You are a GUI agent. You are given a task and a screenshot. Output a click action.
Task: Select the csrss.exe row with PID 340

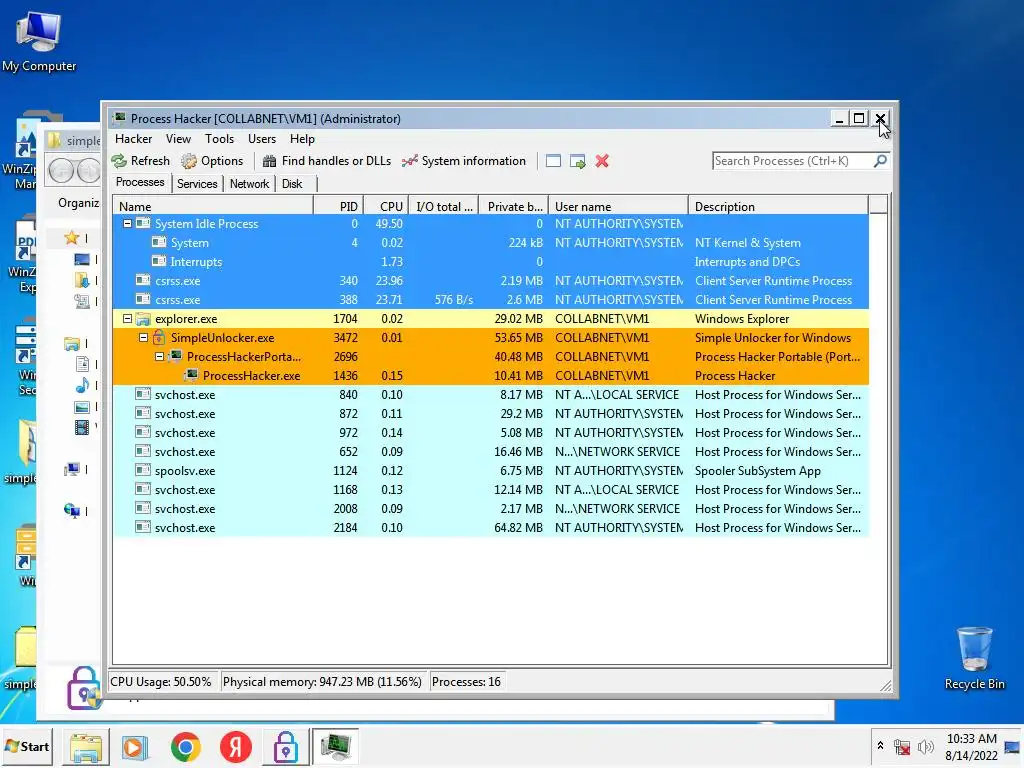(x=491, y=281)
